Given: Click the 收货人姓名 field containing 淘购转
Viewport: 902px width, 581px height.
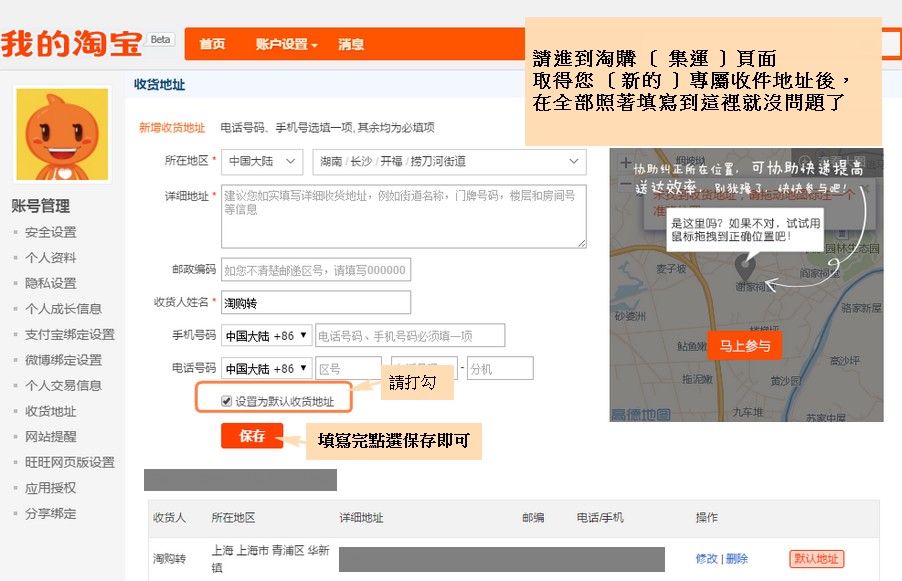Looking at the screenshot, I should click(x=316, y=303).
